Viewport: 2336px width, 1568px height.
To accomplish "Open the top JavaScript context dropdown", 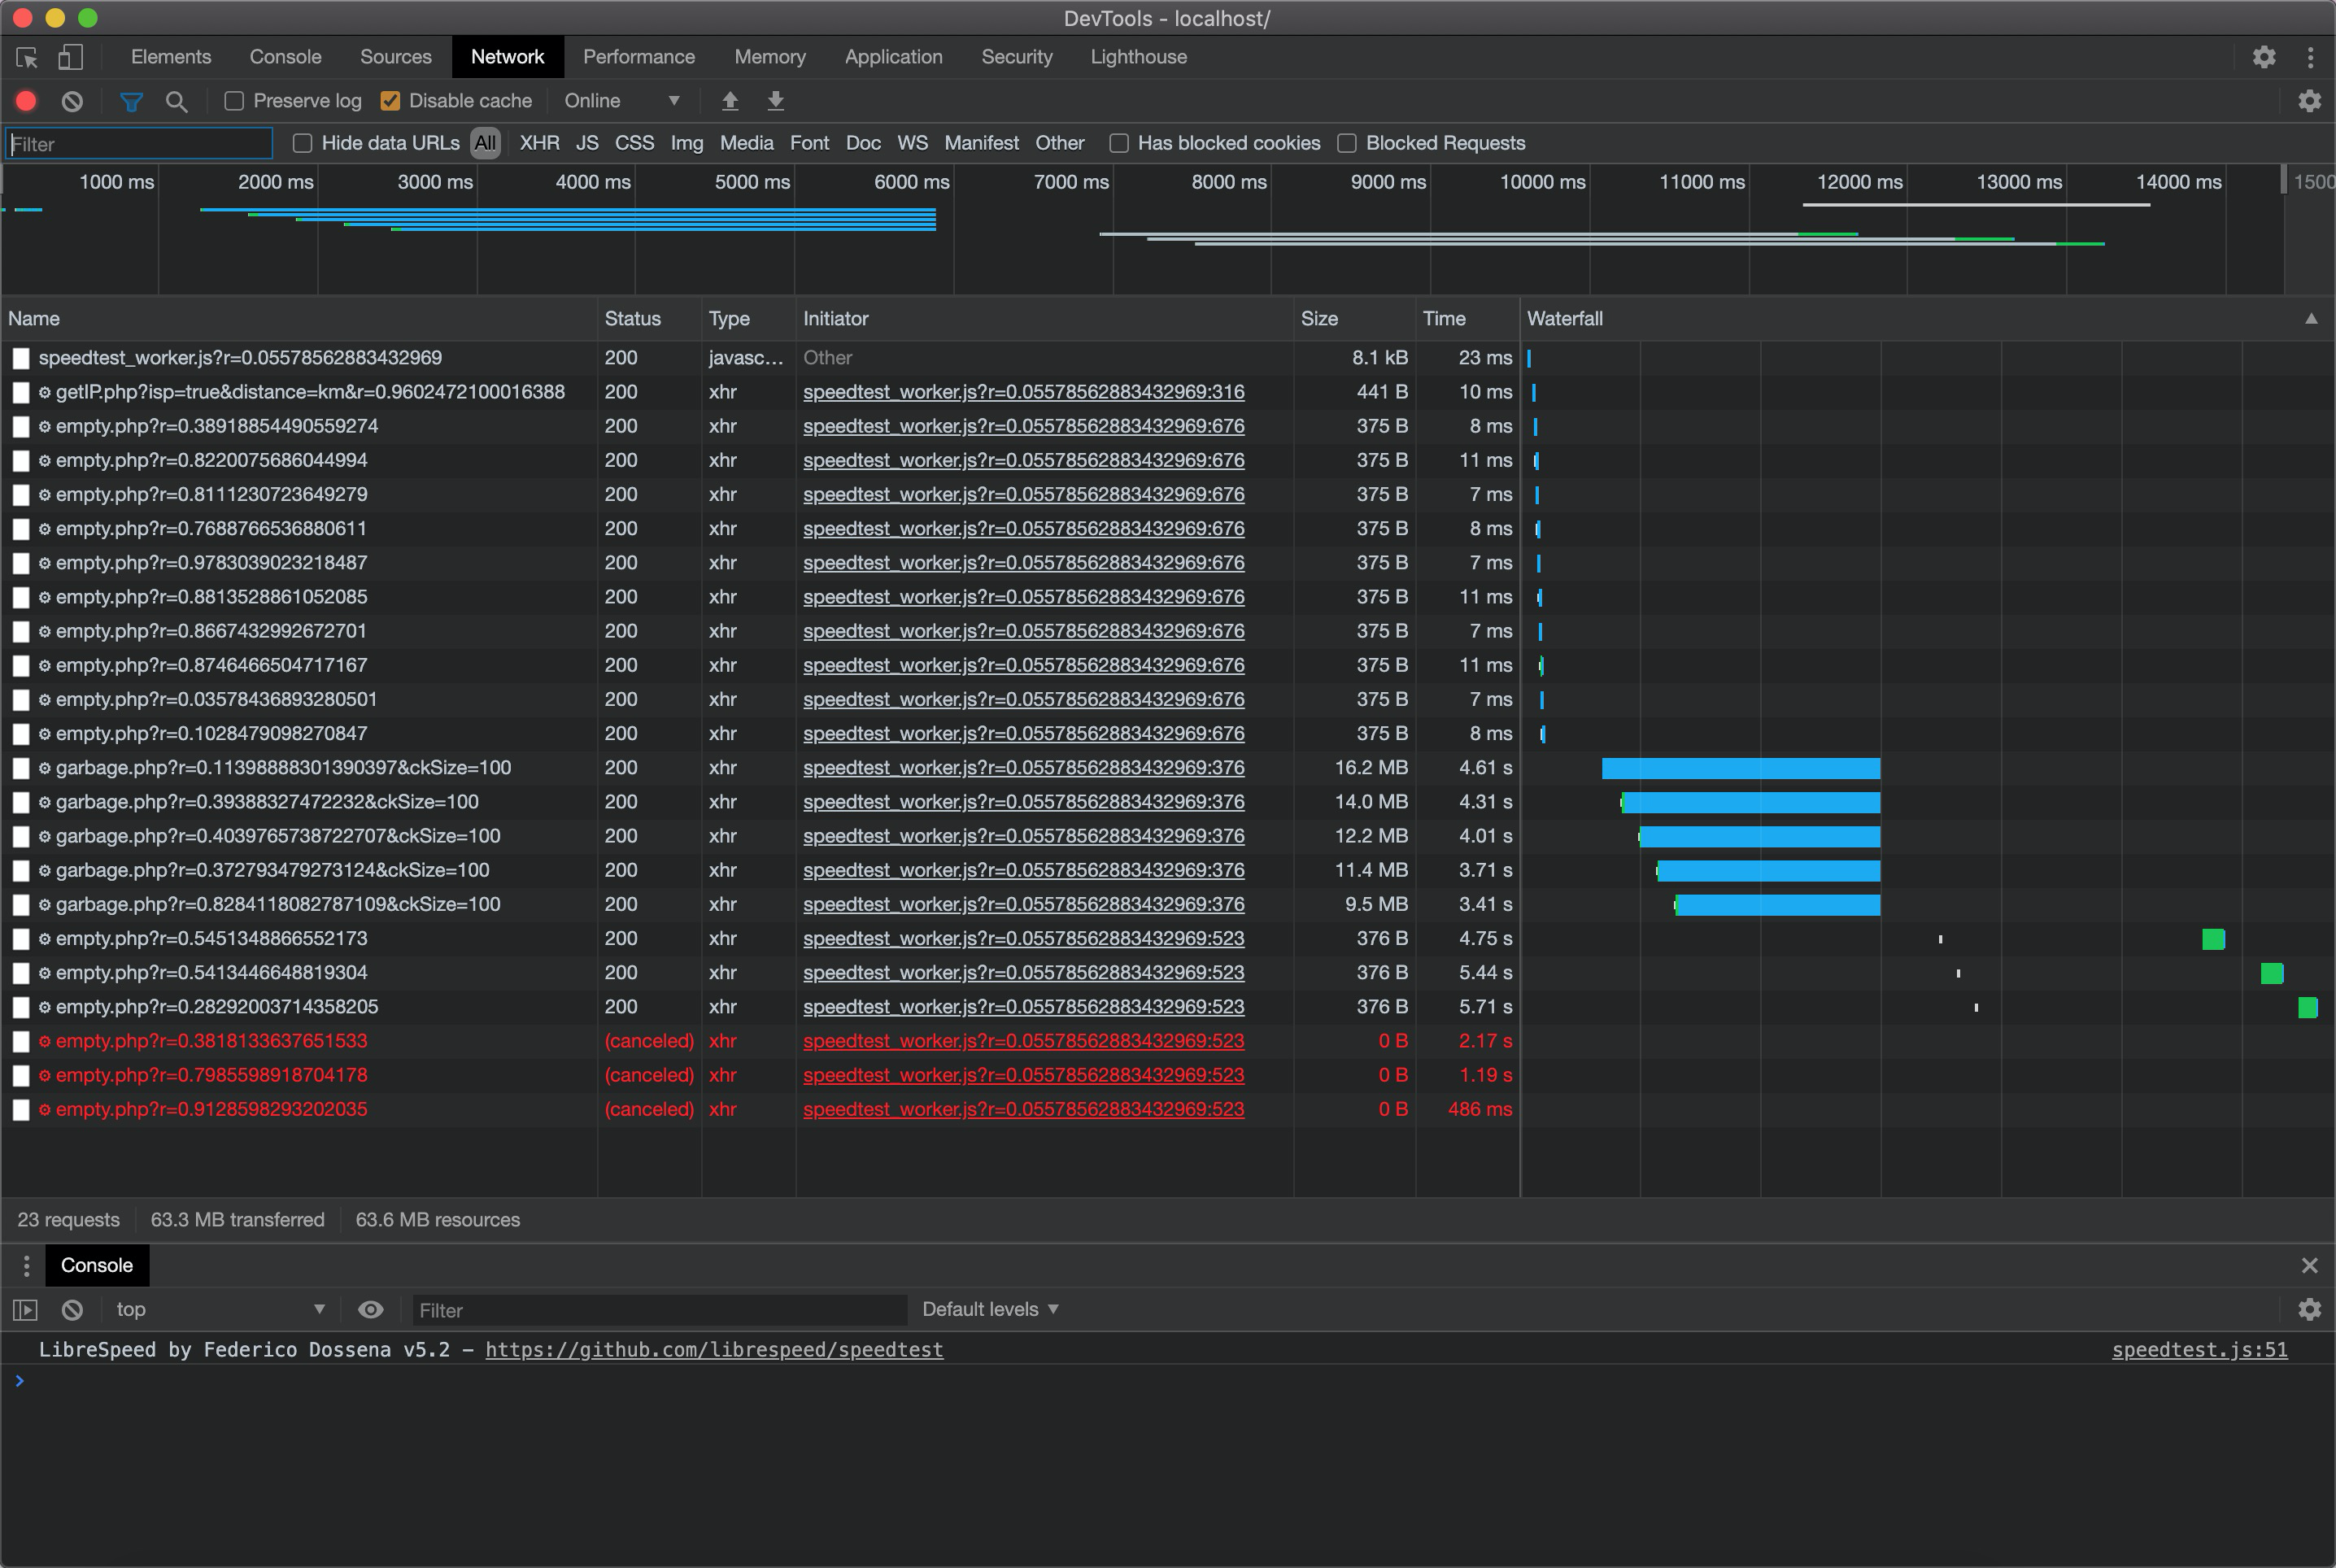I will 220,1309.
